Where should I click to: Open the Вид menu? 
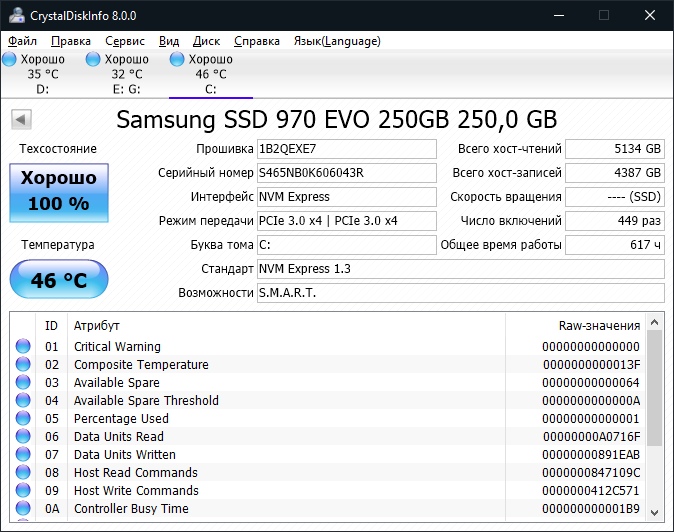pos(169,41)
